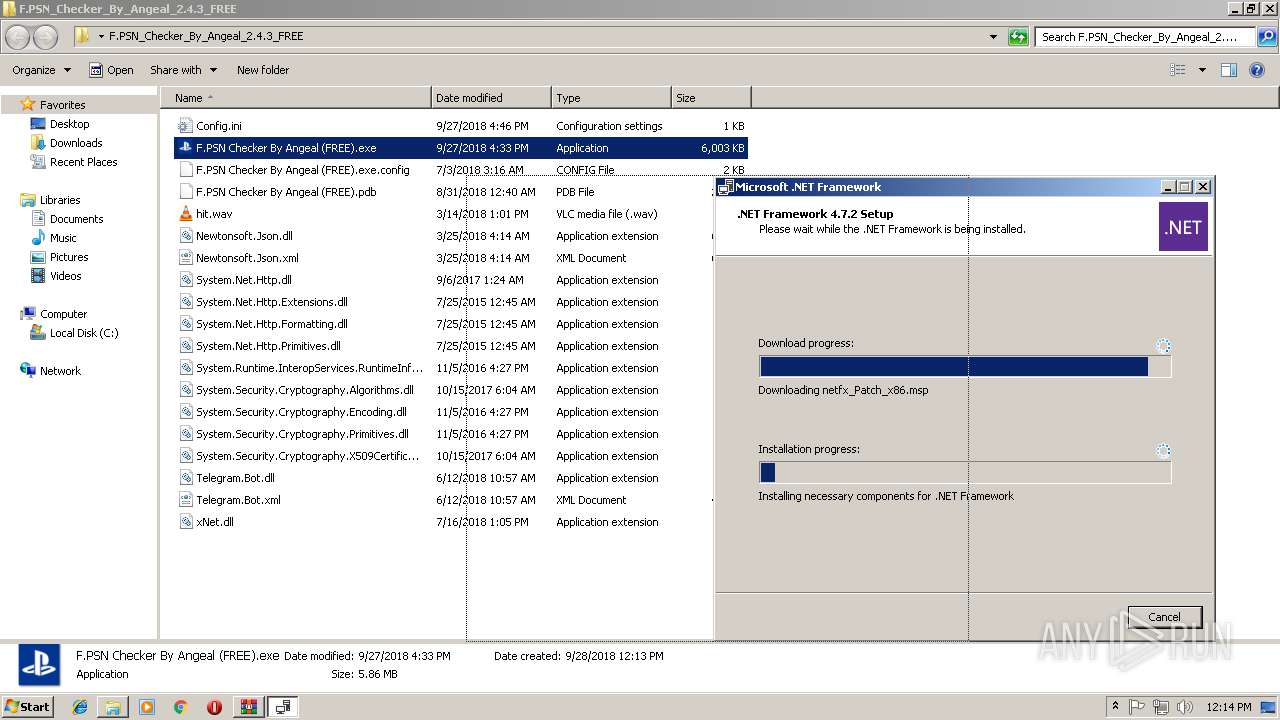The width and height of the screenshot is (1280, 720).
Task: Expand the path breadcrumb arrow before folder name
Action: coord(102,37)
